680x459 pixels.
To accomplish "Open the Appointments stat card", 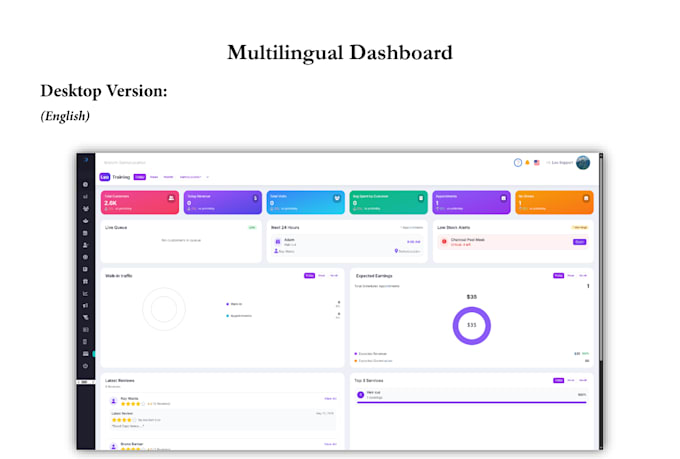I will coord(471,202).
